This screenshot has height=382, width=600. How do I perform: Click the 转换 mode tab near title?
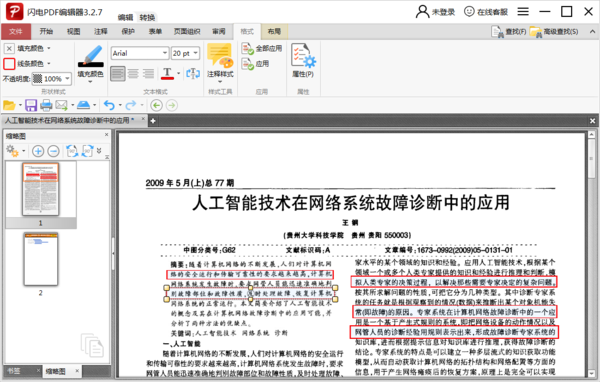click(147, 18)
